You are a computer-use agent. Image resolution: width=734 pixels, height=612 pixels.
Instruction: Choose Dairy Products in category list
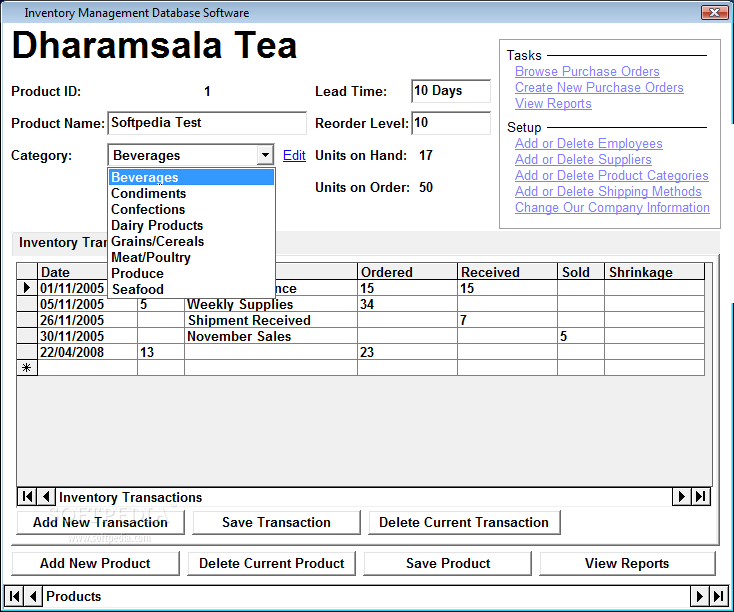pos(191,225)
